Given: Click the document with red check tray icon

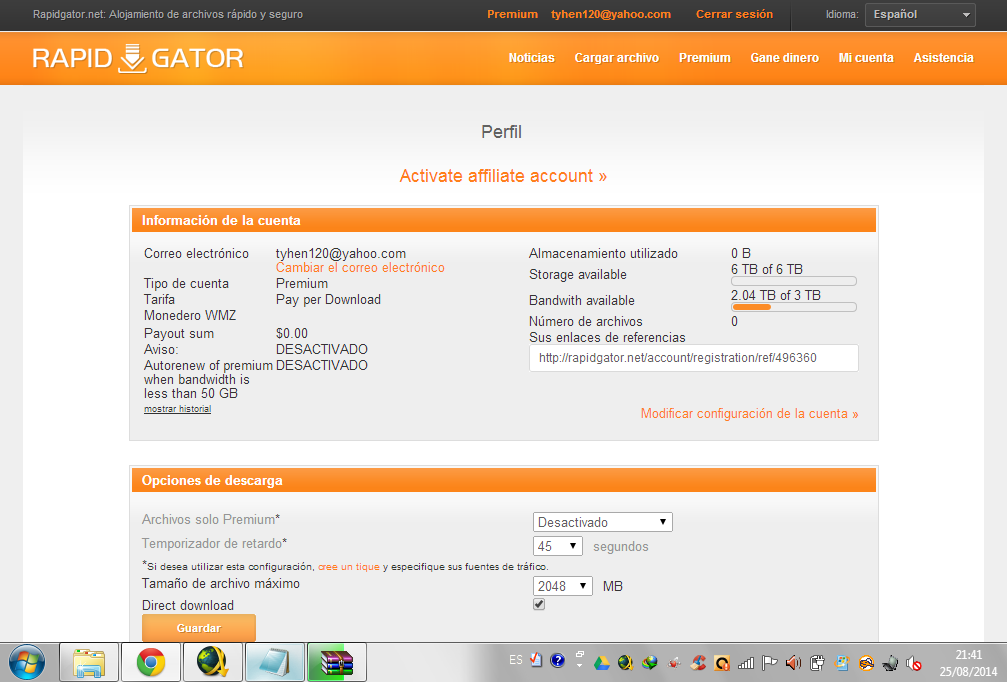Looking at the screenshot, I should 536,660.
